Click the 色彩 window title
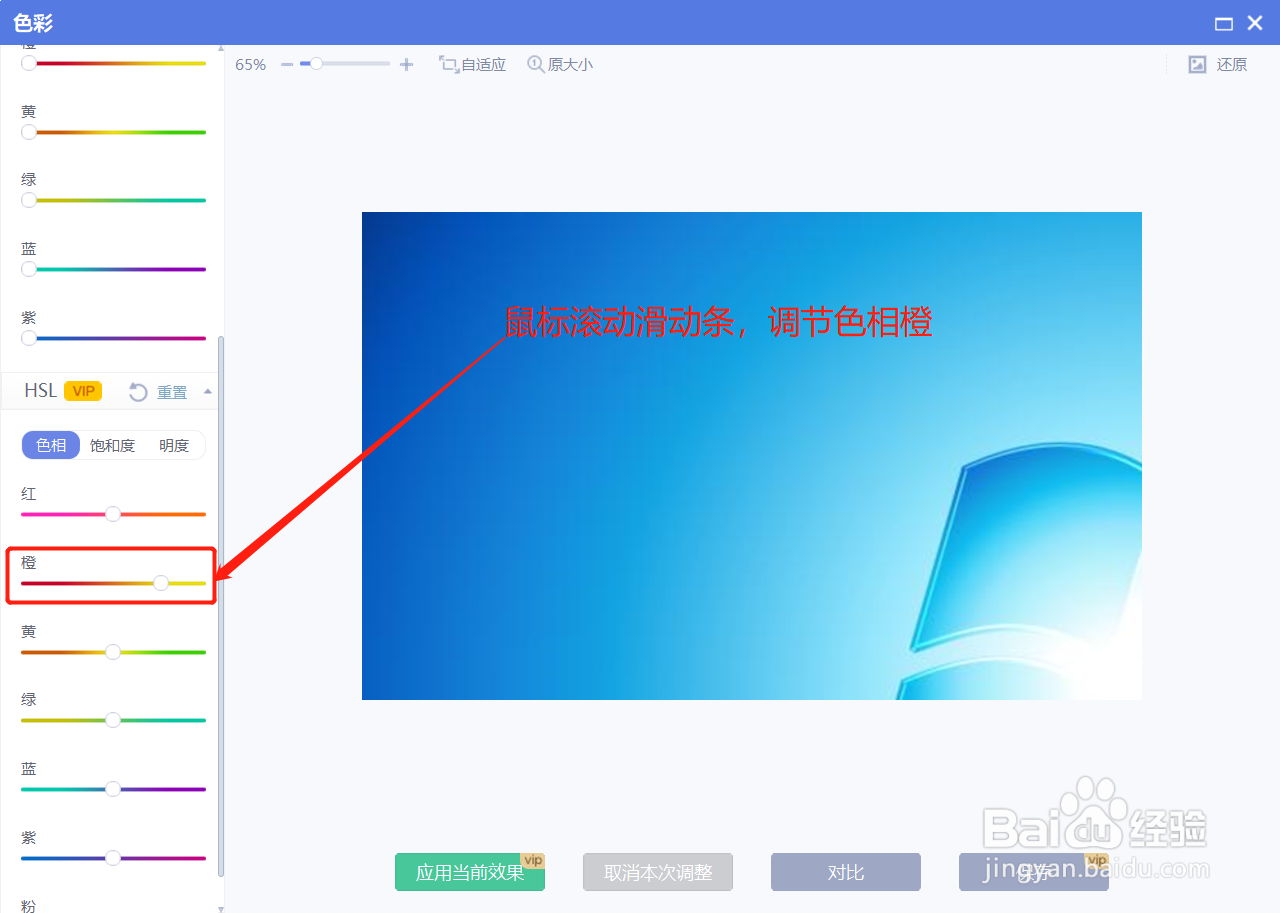The image size is (1280, 913). click(x=33, y=23)
